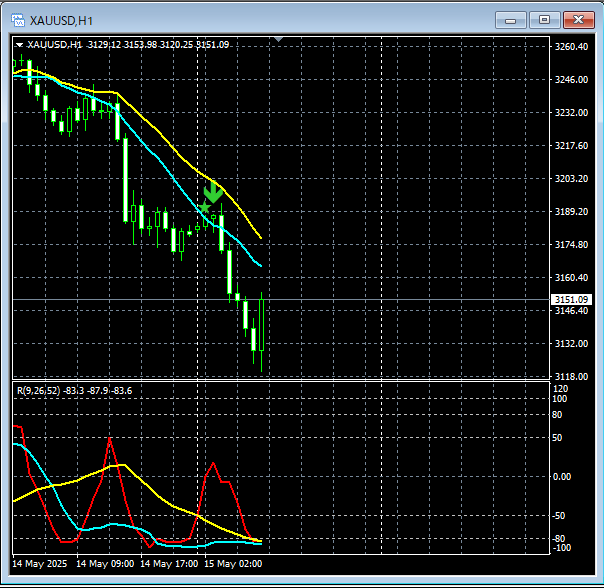Screen dimensions: 604x588
Task: Click the green down arrow sell signal
Action: (x=213, y=193)
